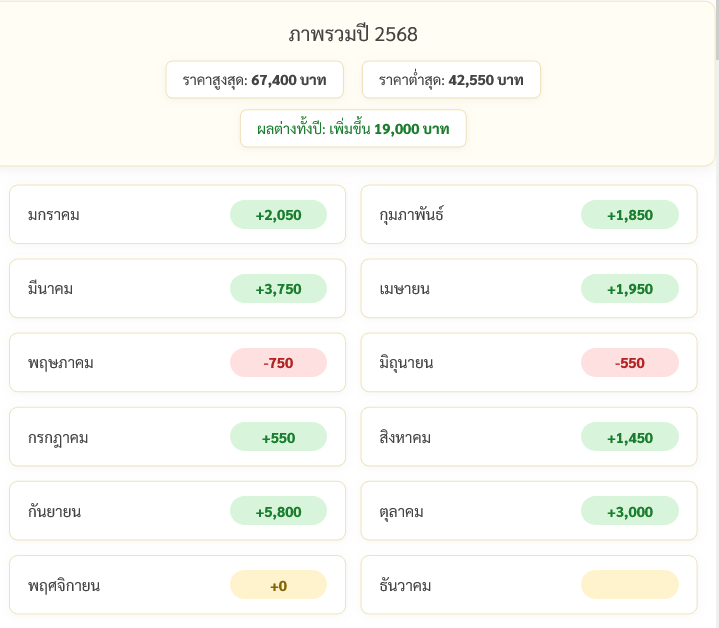719x628 pixels.
Task: Select the +1,950 badge for เมษายน
Action: [x=629, y=289]
